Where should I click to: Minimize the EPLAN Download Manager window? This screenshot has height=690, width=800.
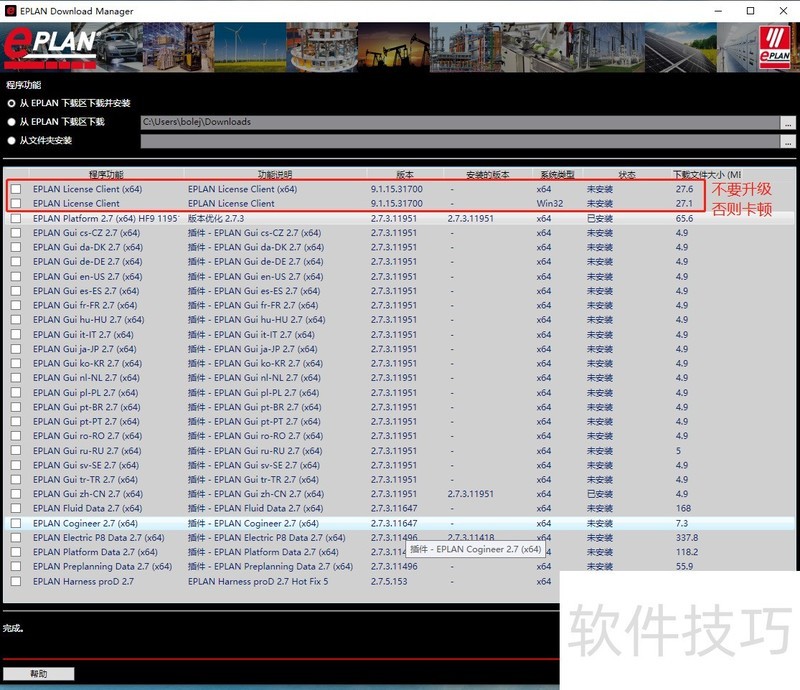pyautogui.click(x=718, y=11)
